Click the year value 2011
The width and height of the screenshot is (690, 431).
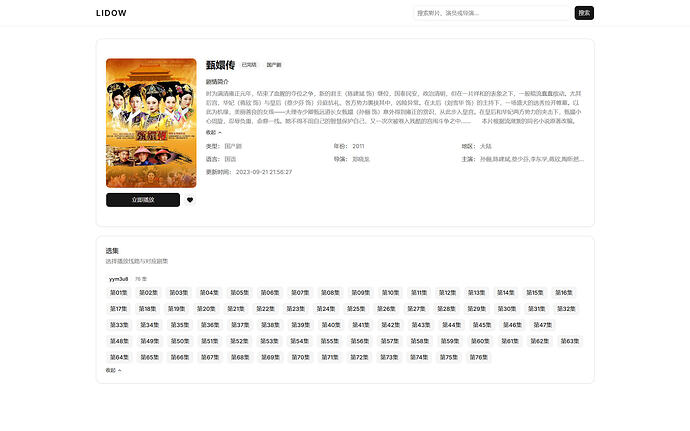(x=358, y=146)
